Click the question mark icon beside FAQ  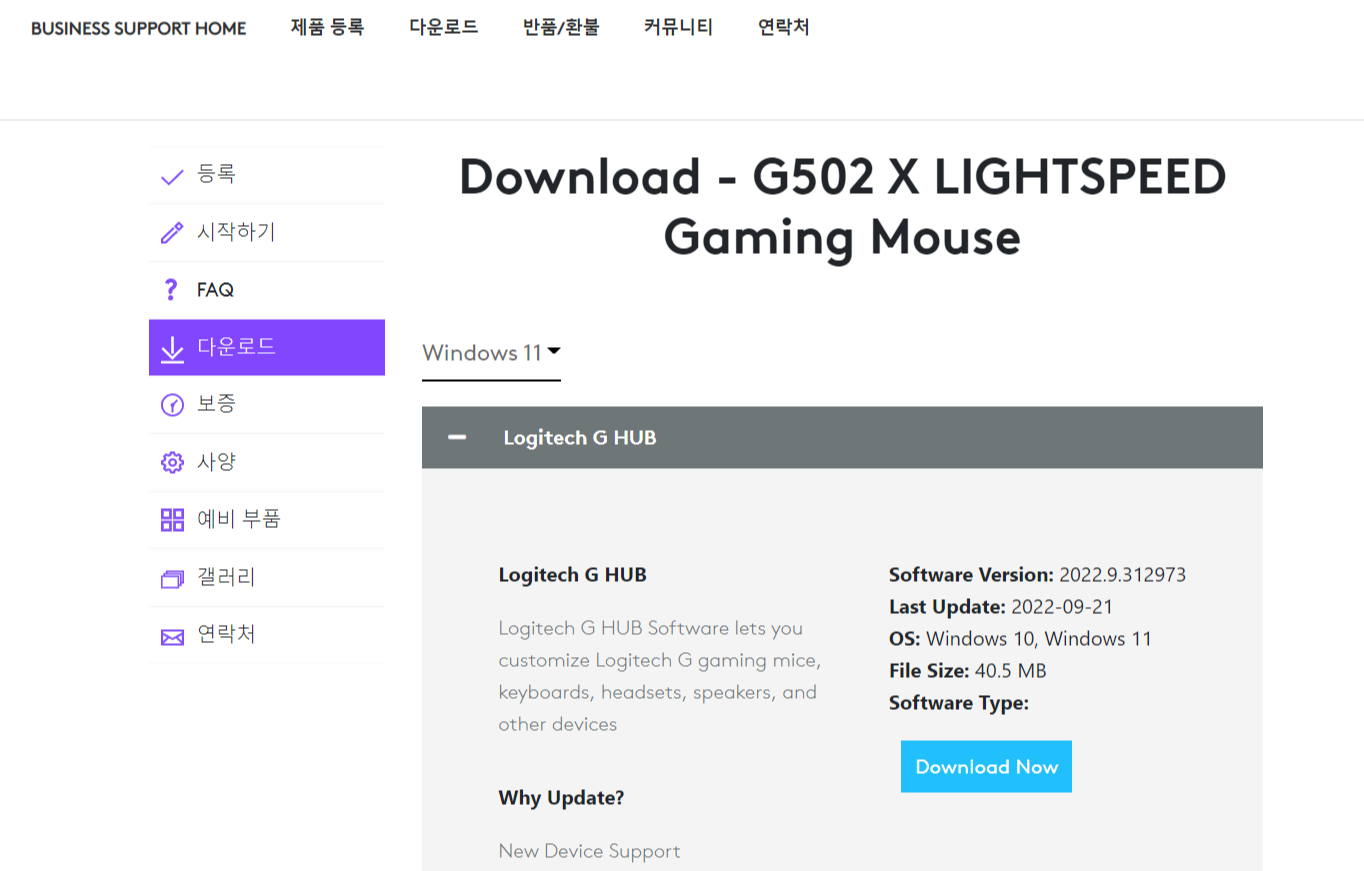[x=169, y=290]
